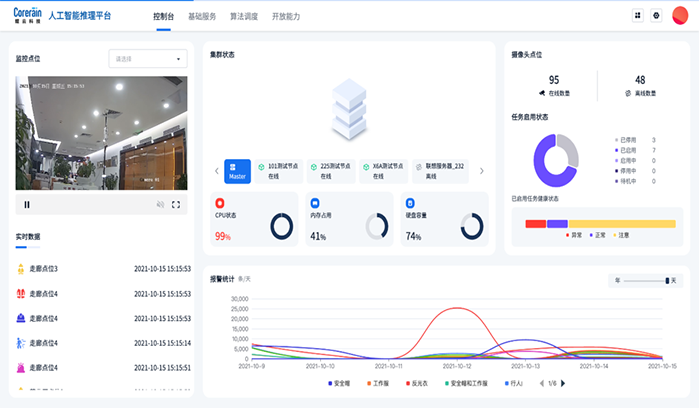Adjust the 年/天 range slider handle
Image resolution: width=699 pixels, height=408 pixels.
tap(667, 280)
